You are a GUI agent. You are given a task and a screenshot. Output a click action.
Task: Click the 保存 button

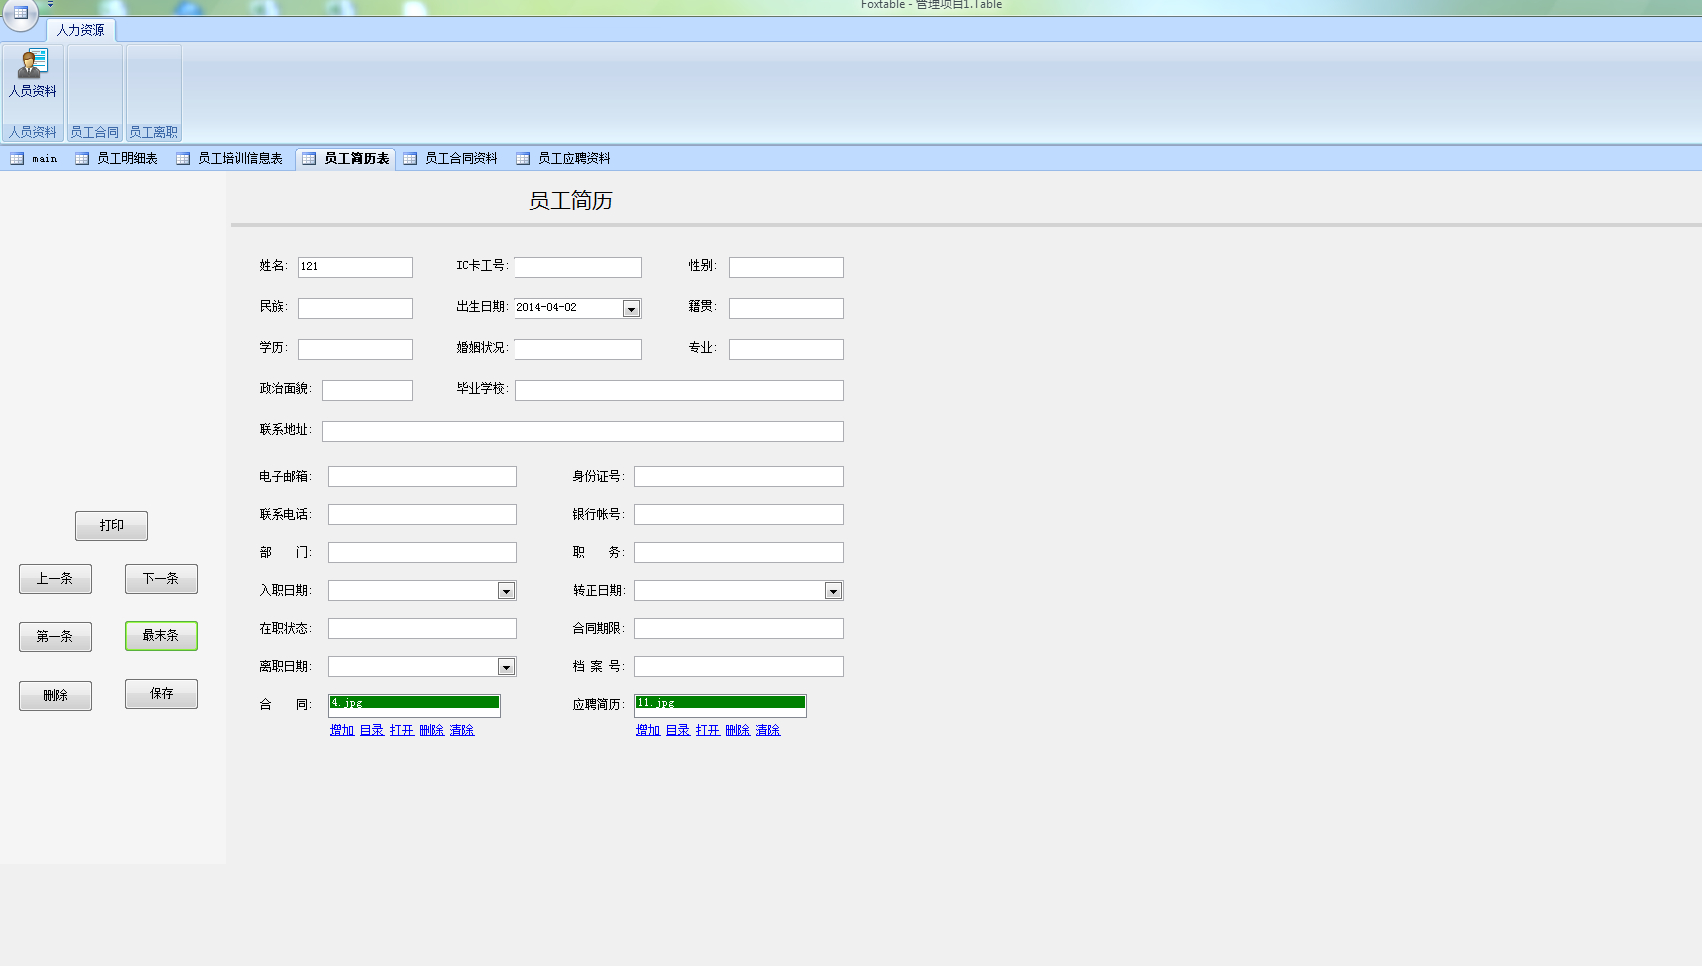coord(161,694)
